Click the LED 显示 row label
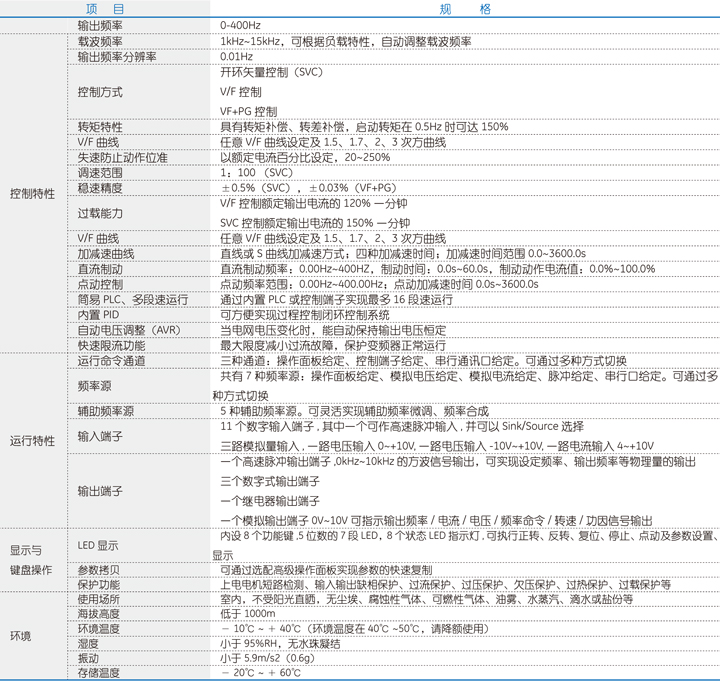 [x=98, y=545]
